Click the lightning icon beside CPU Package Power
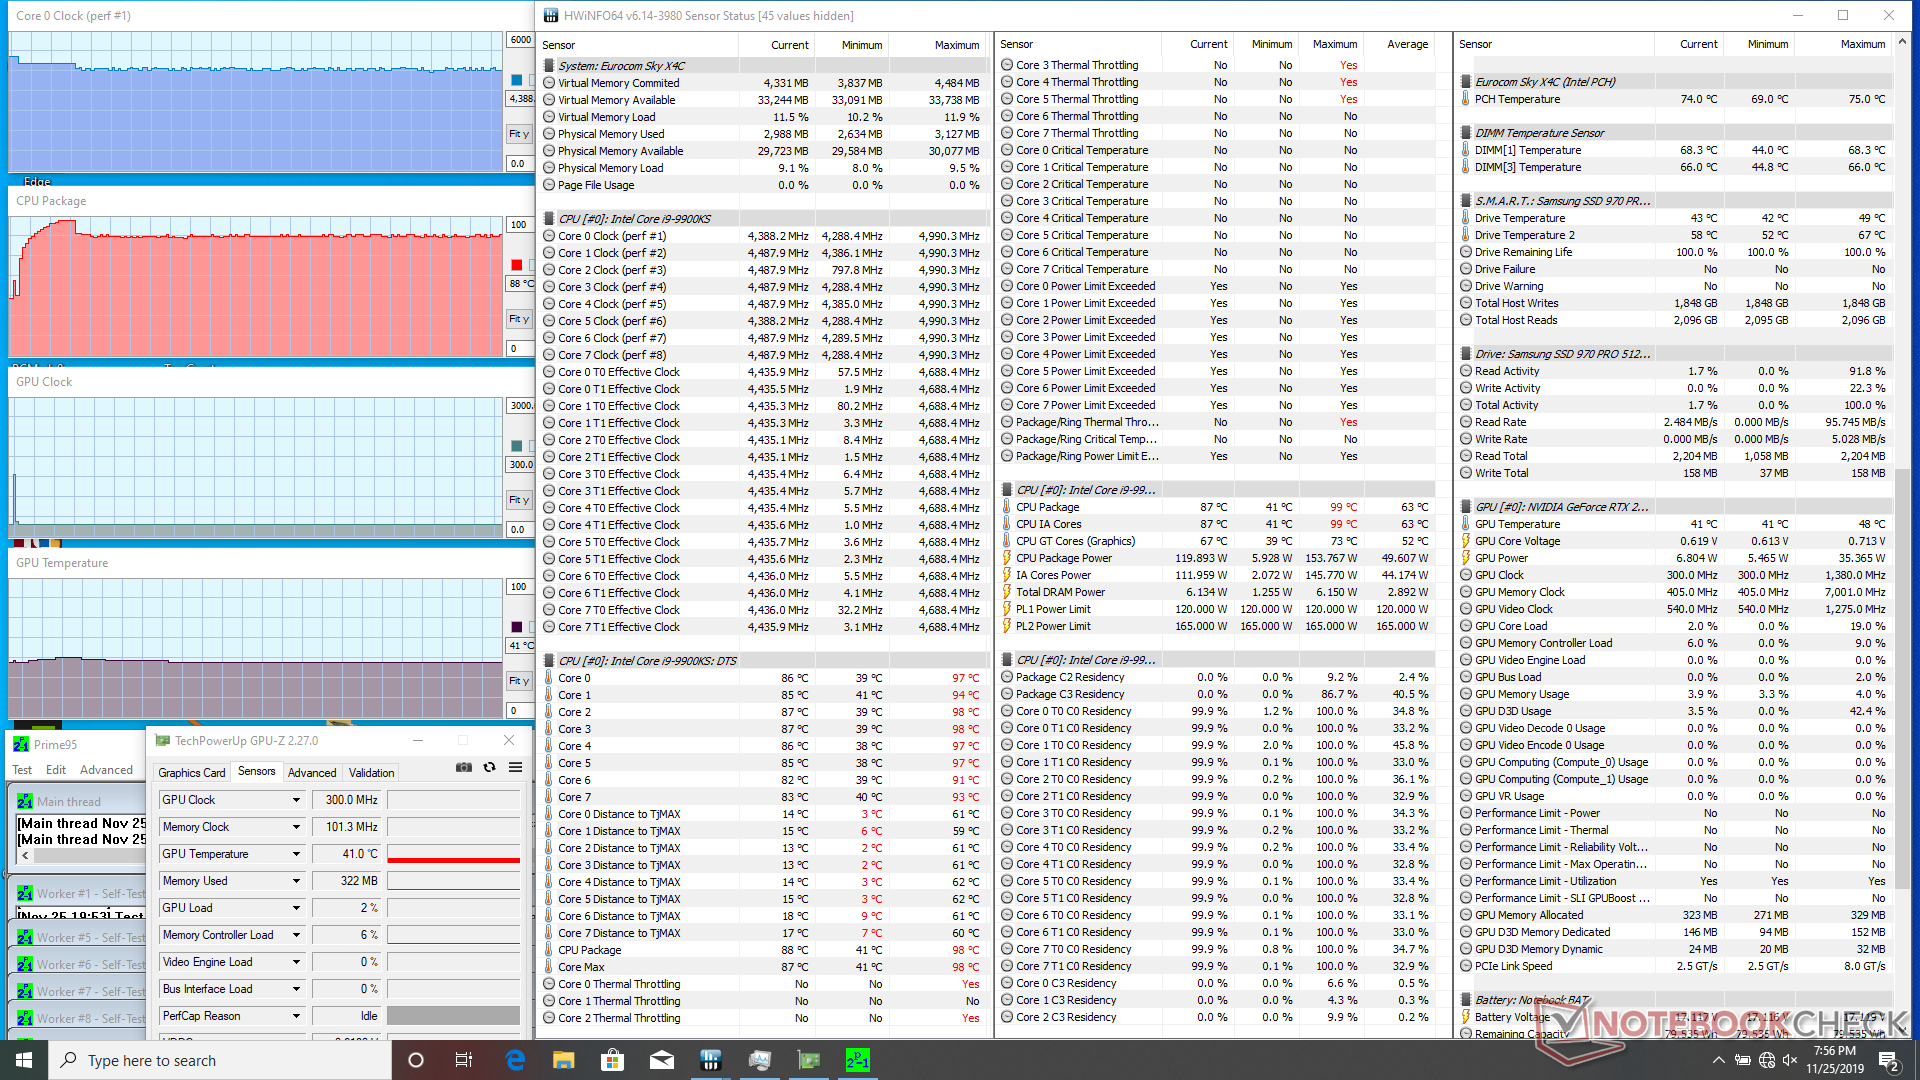 coord(1007,558)
